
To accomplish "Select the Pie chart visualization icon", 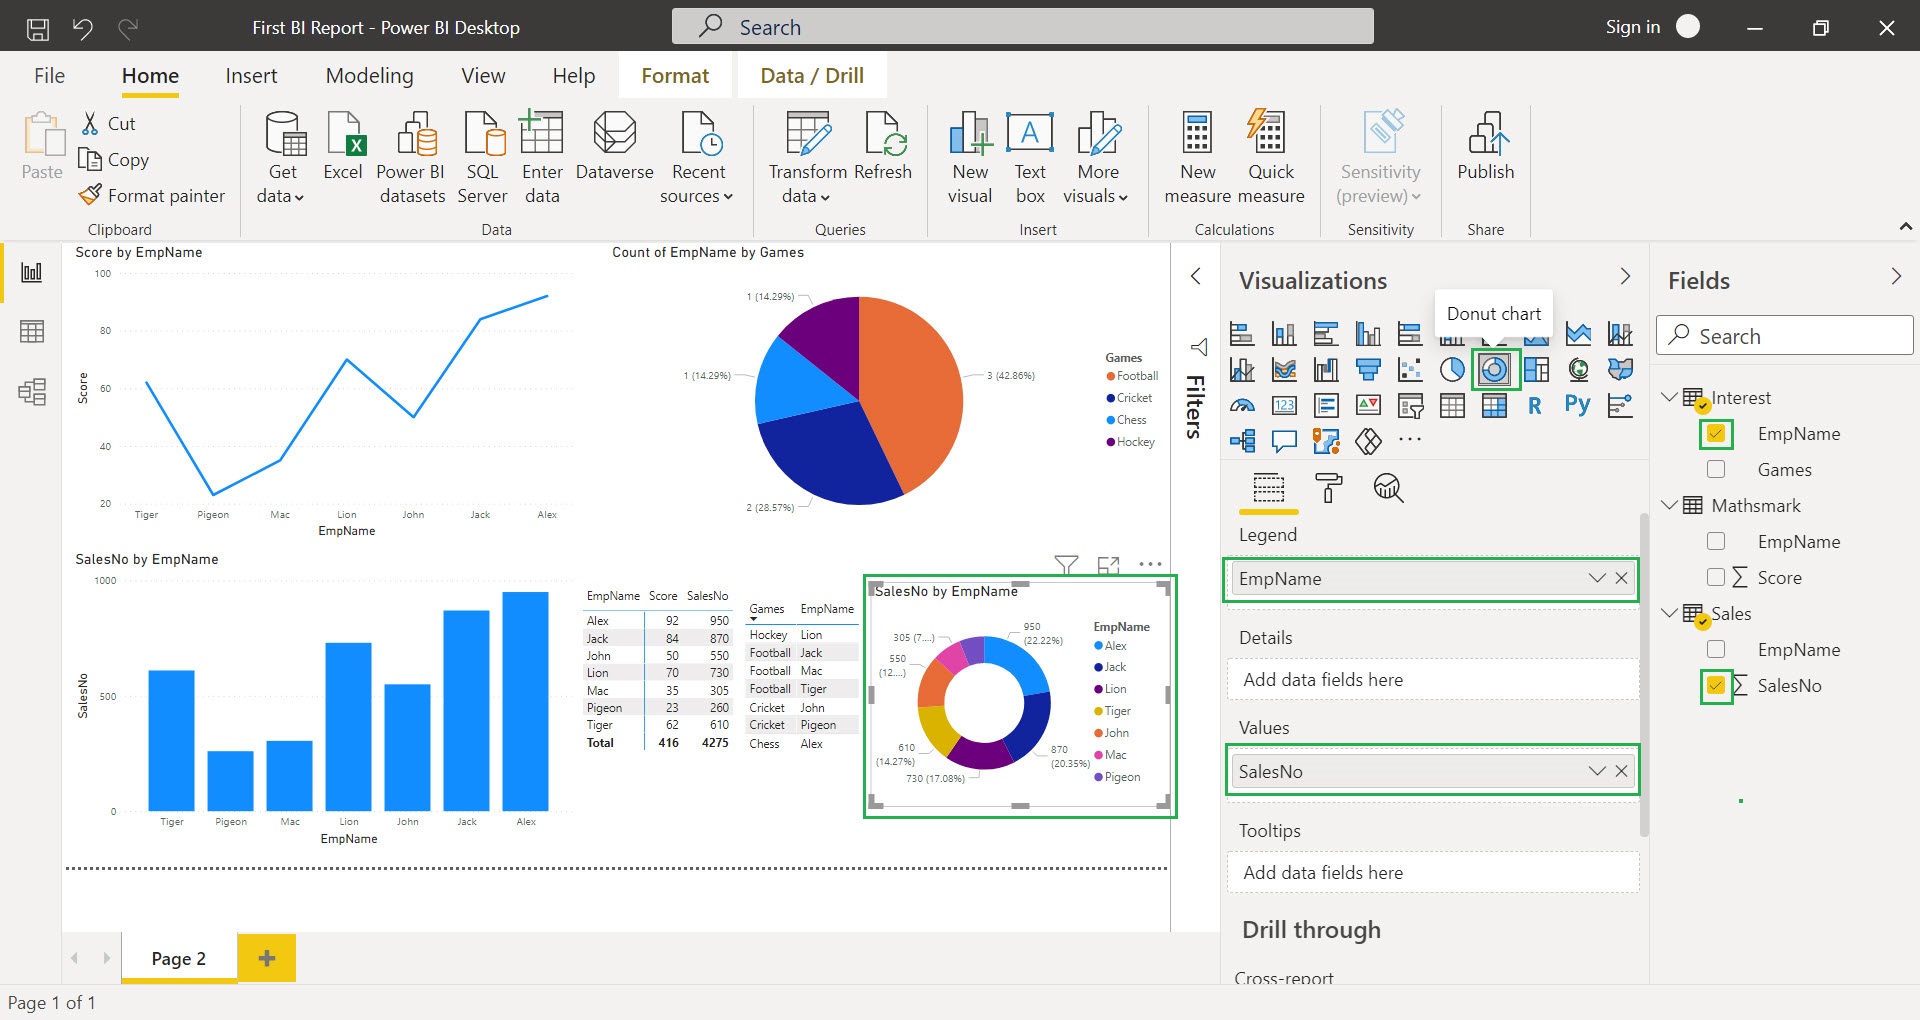I will [1452, 370].
